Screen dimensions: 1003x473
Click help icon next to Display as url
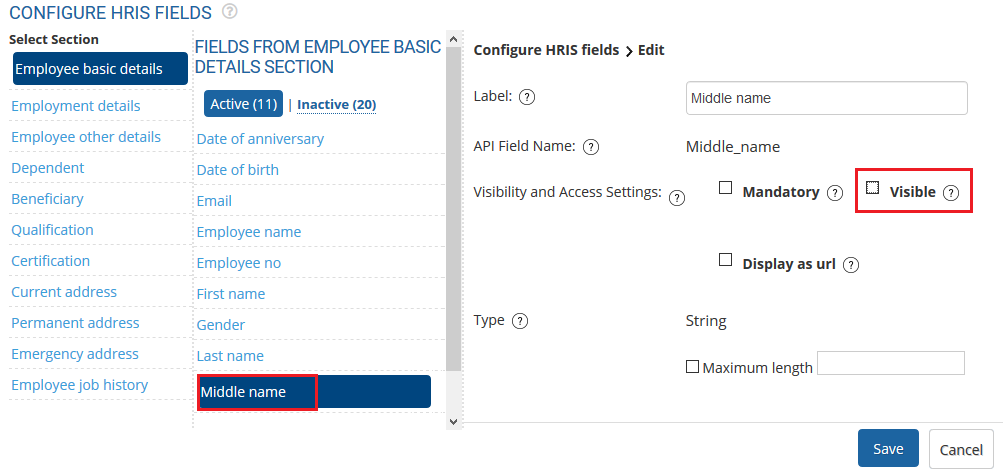(x=851, y=265)
